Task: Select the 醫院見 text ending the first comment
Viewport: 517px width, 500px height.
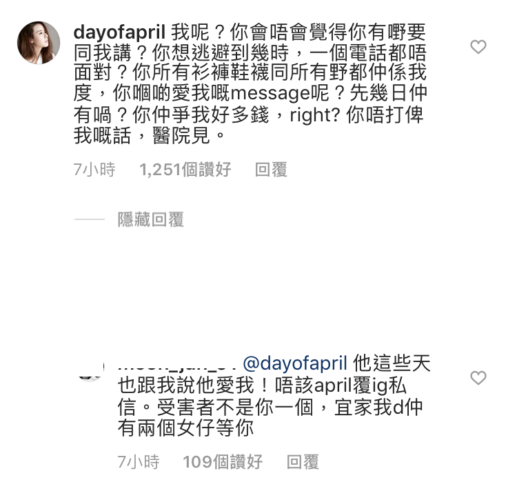Action: click(x=181, y=136)
